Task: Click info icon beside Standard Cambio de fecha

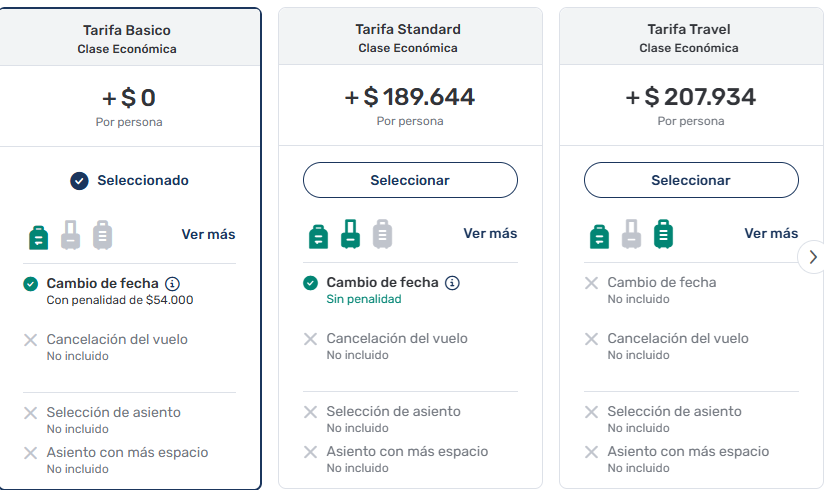Action: pyautogui.click(x=452, y=283)
